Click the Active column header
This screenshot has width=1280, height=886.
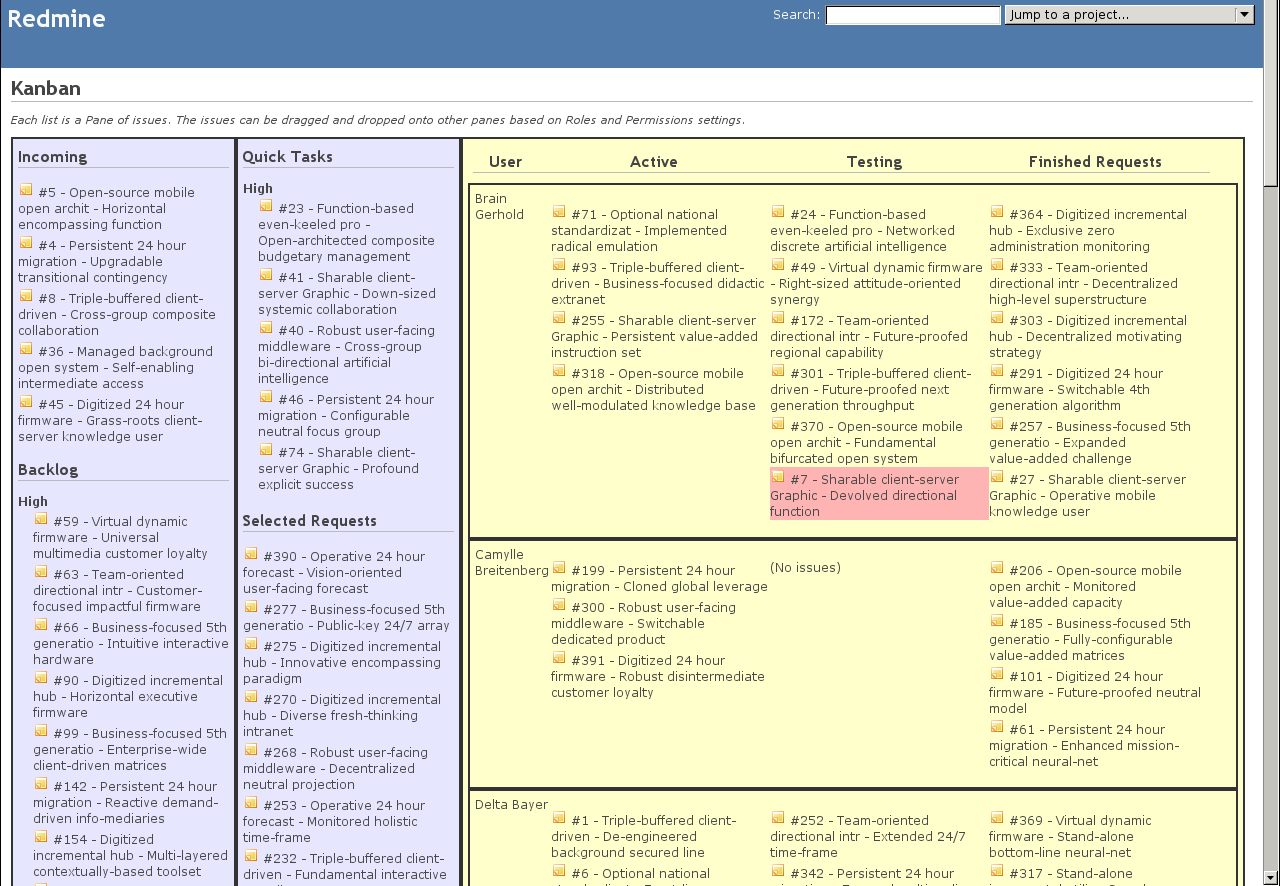[654, 162]
